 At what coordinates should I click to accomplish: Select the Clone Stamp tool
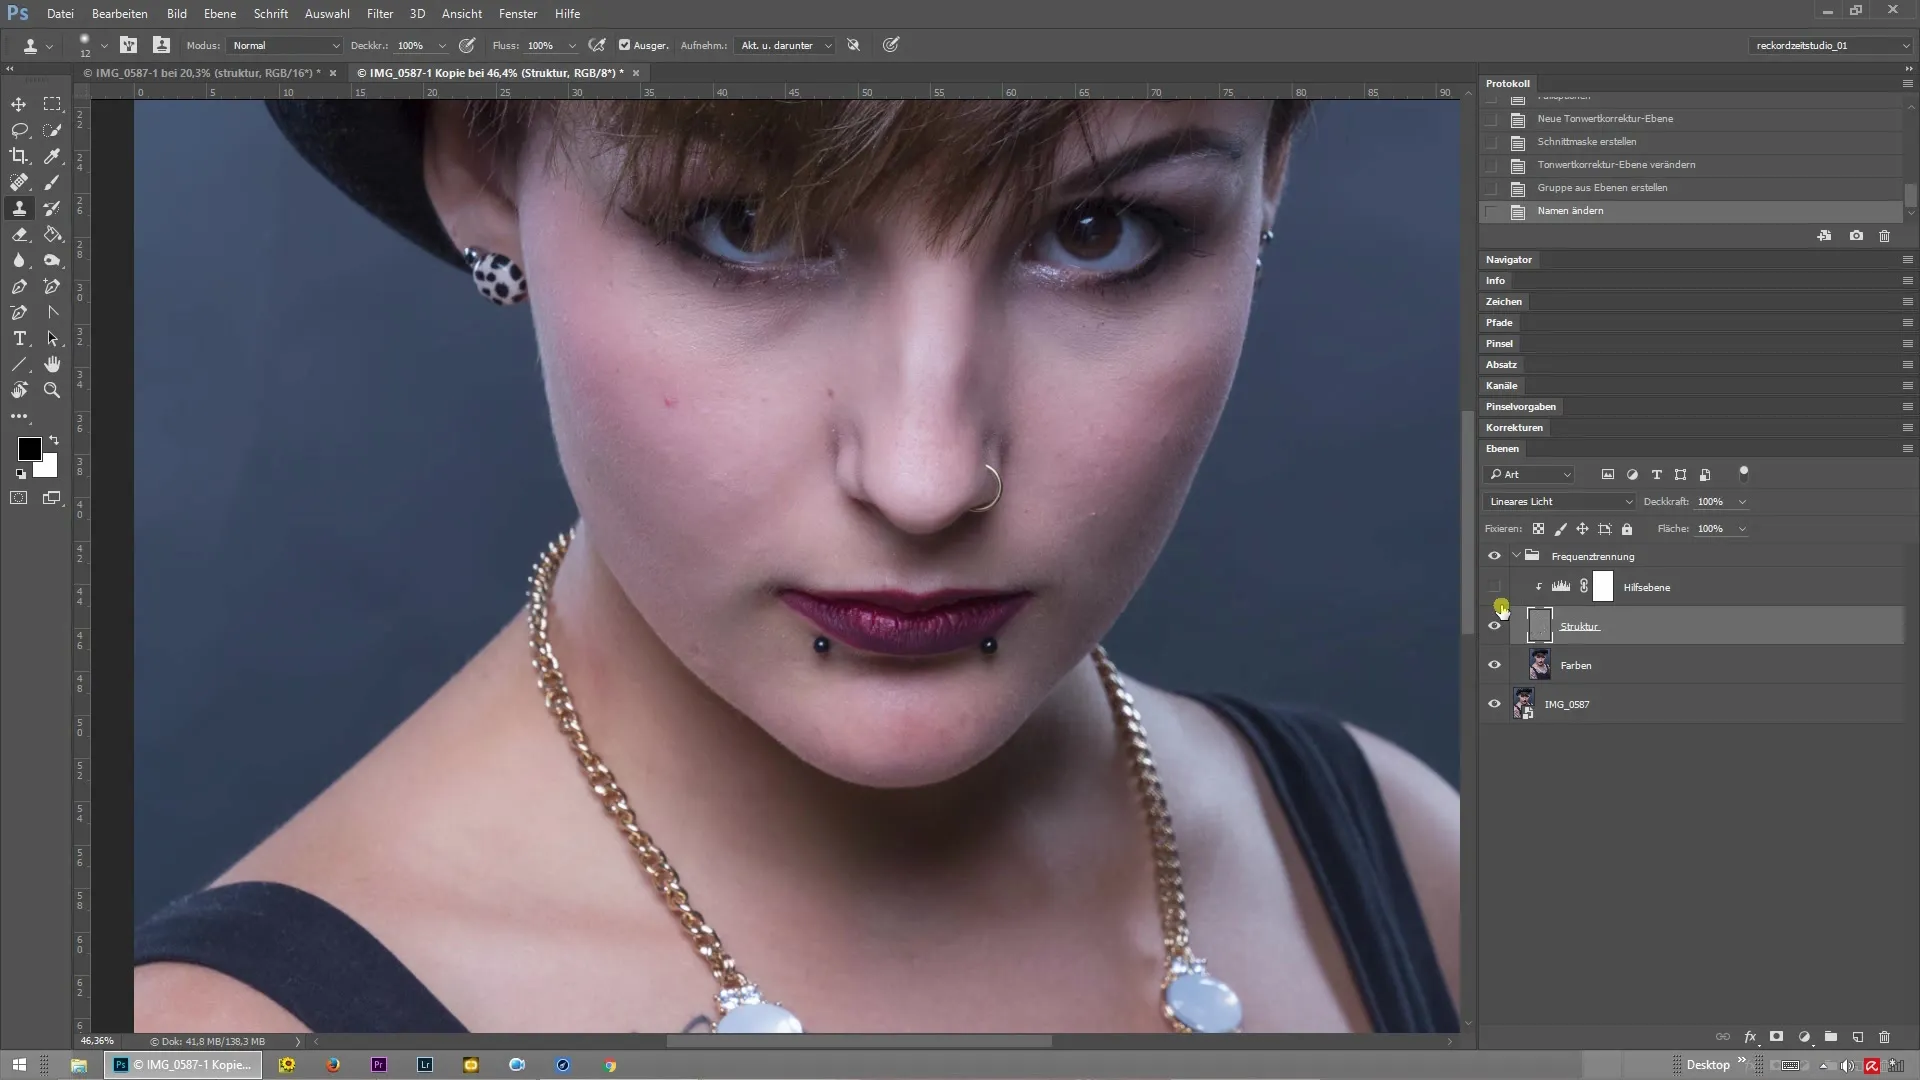click(19, 208)
